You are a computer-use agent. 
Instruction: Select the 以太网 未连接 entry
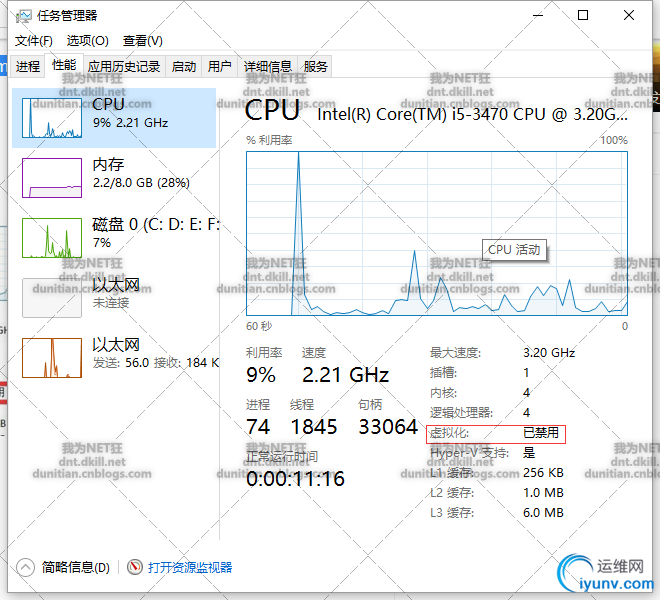[x=114, y=298]
